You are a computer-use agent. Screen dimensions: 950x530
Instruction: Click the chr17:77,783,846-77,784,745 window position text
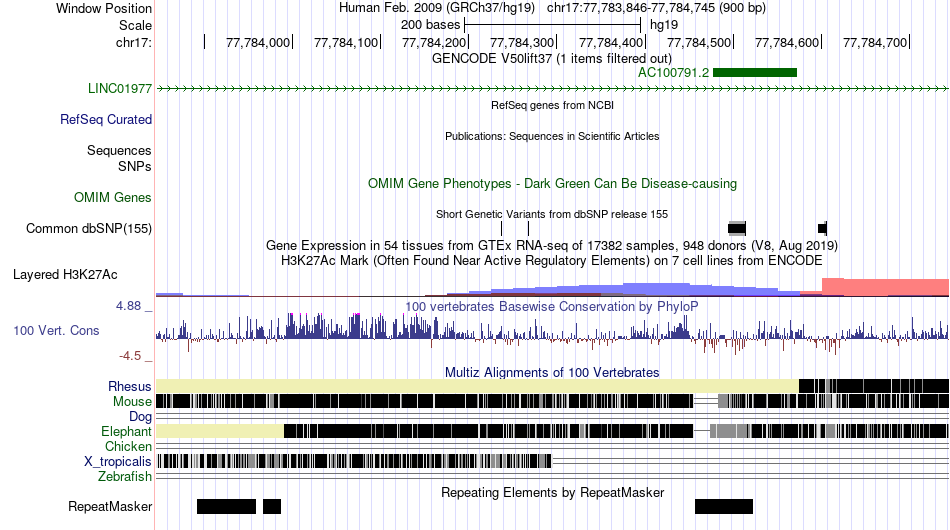tap(656, 8)
